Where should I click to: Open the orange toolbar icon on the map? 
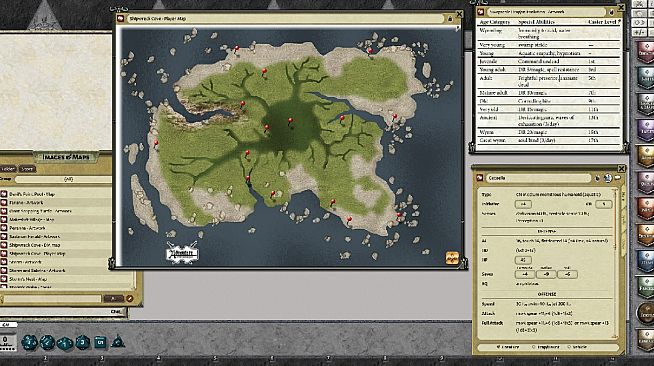(x=452, y=258)
